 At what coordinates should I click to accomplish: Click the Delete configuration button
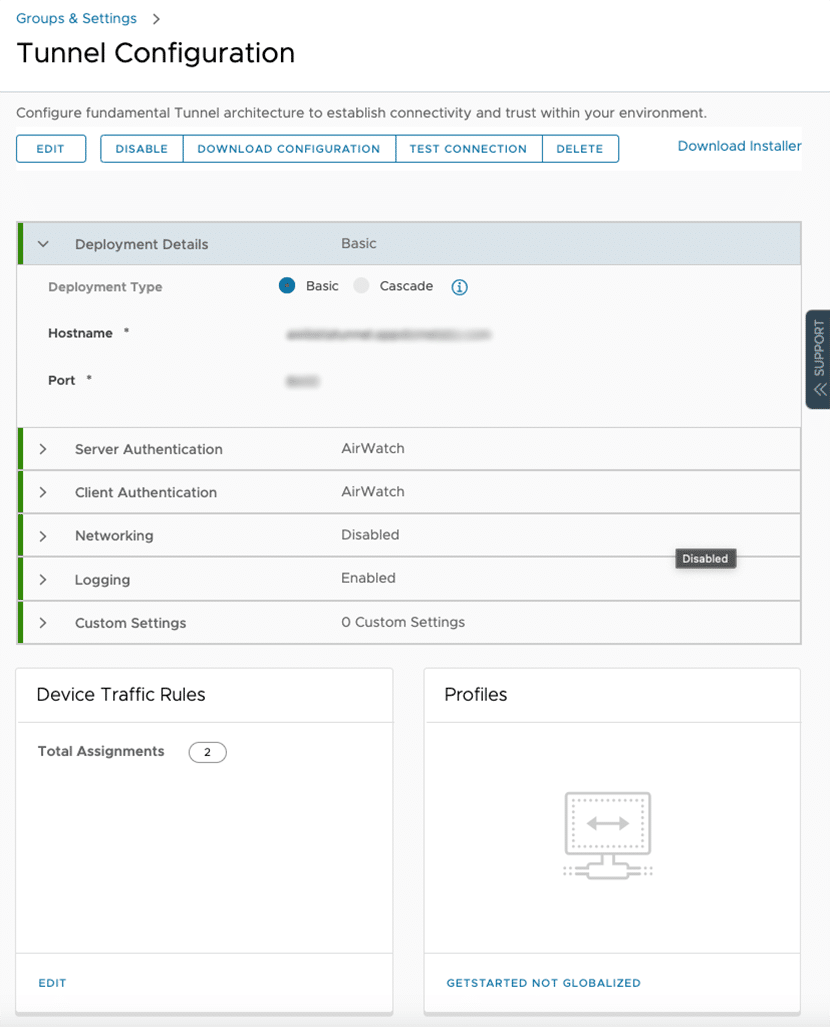[x=580, y=149]
